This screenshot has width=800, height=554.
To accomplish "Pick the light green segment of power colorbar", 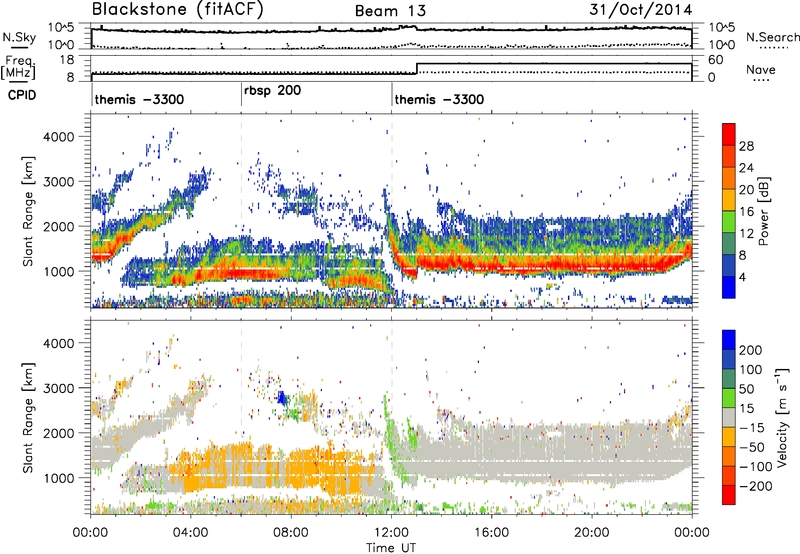I will pyautogui.click(x=729, y=222).
